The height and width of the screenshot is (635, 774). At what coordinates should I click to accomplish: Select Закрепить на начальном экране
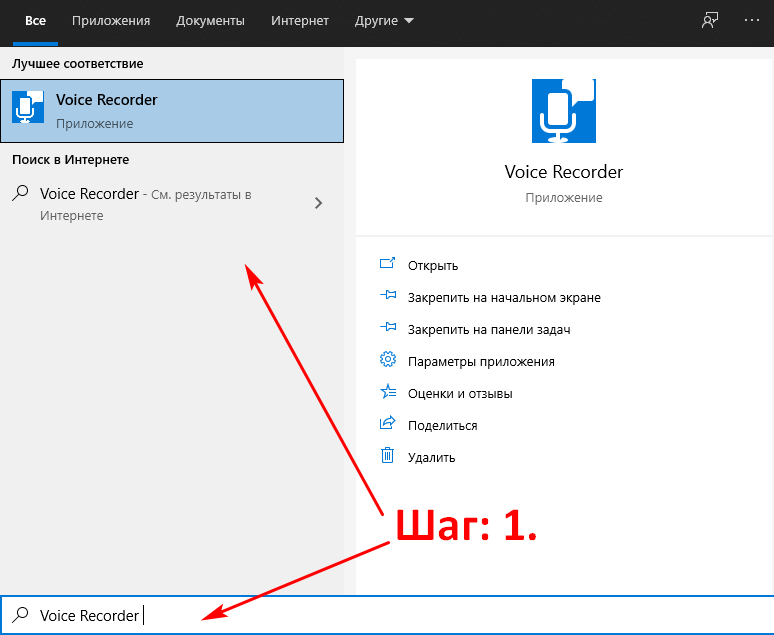(504, 297)
